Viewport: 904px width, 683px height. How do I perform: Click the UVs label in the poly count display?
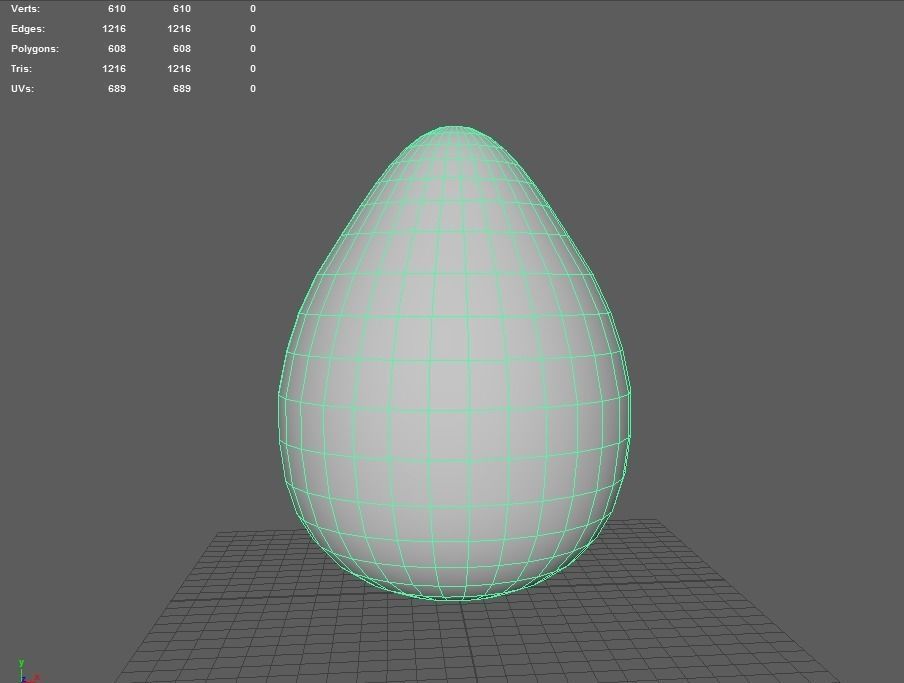(22, 88)
